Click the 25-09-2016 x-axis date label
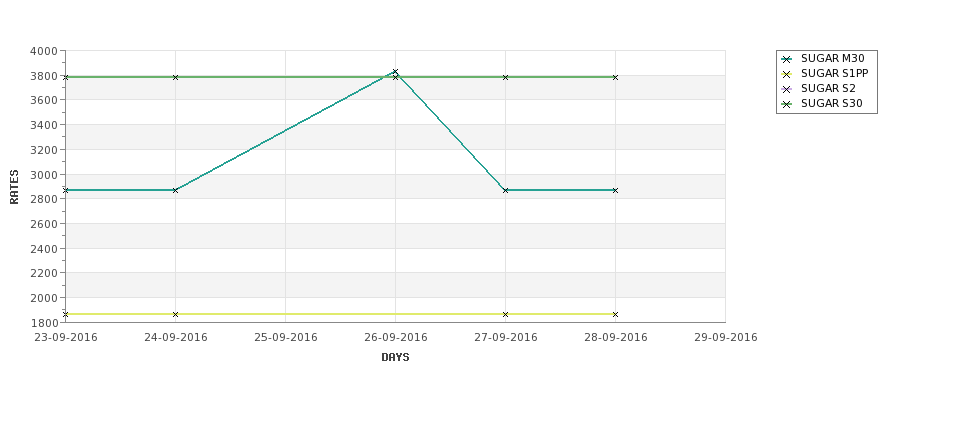975x429 pixels. click(x=285, y=338)
